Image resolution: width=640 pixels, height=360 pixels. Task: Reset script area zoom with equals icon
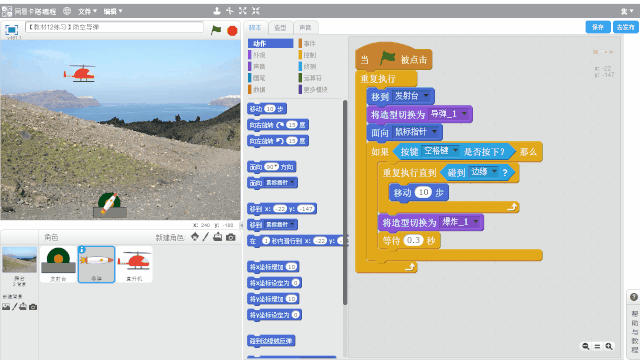click(x=597, y=346)
